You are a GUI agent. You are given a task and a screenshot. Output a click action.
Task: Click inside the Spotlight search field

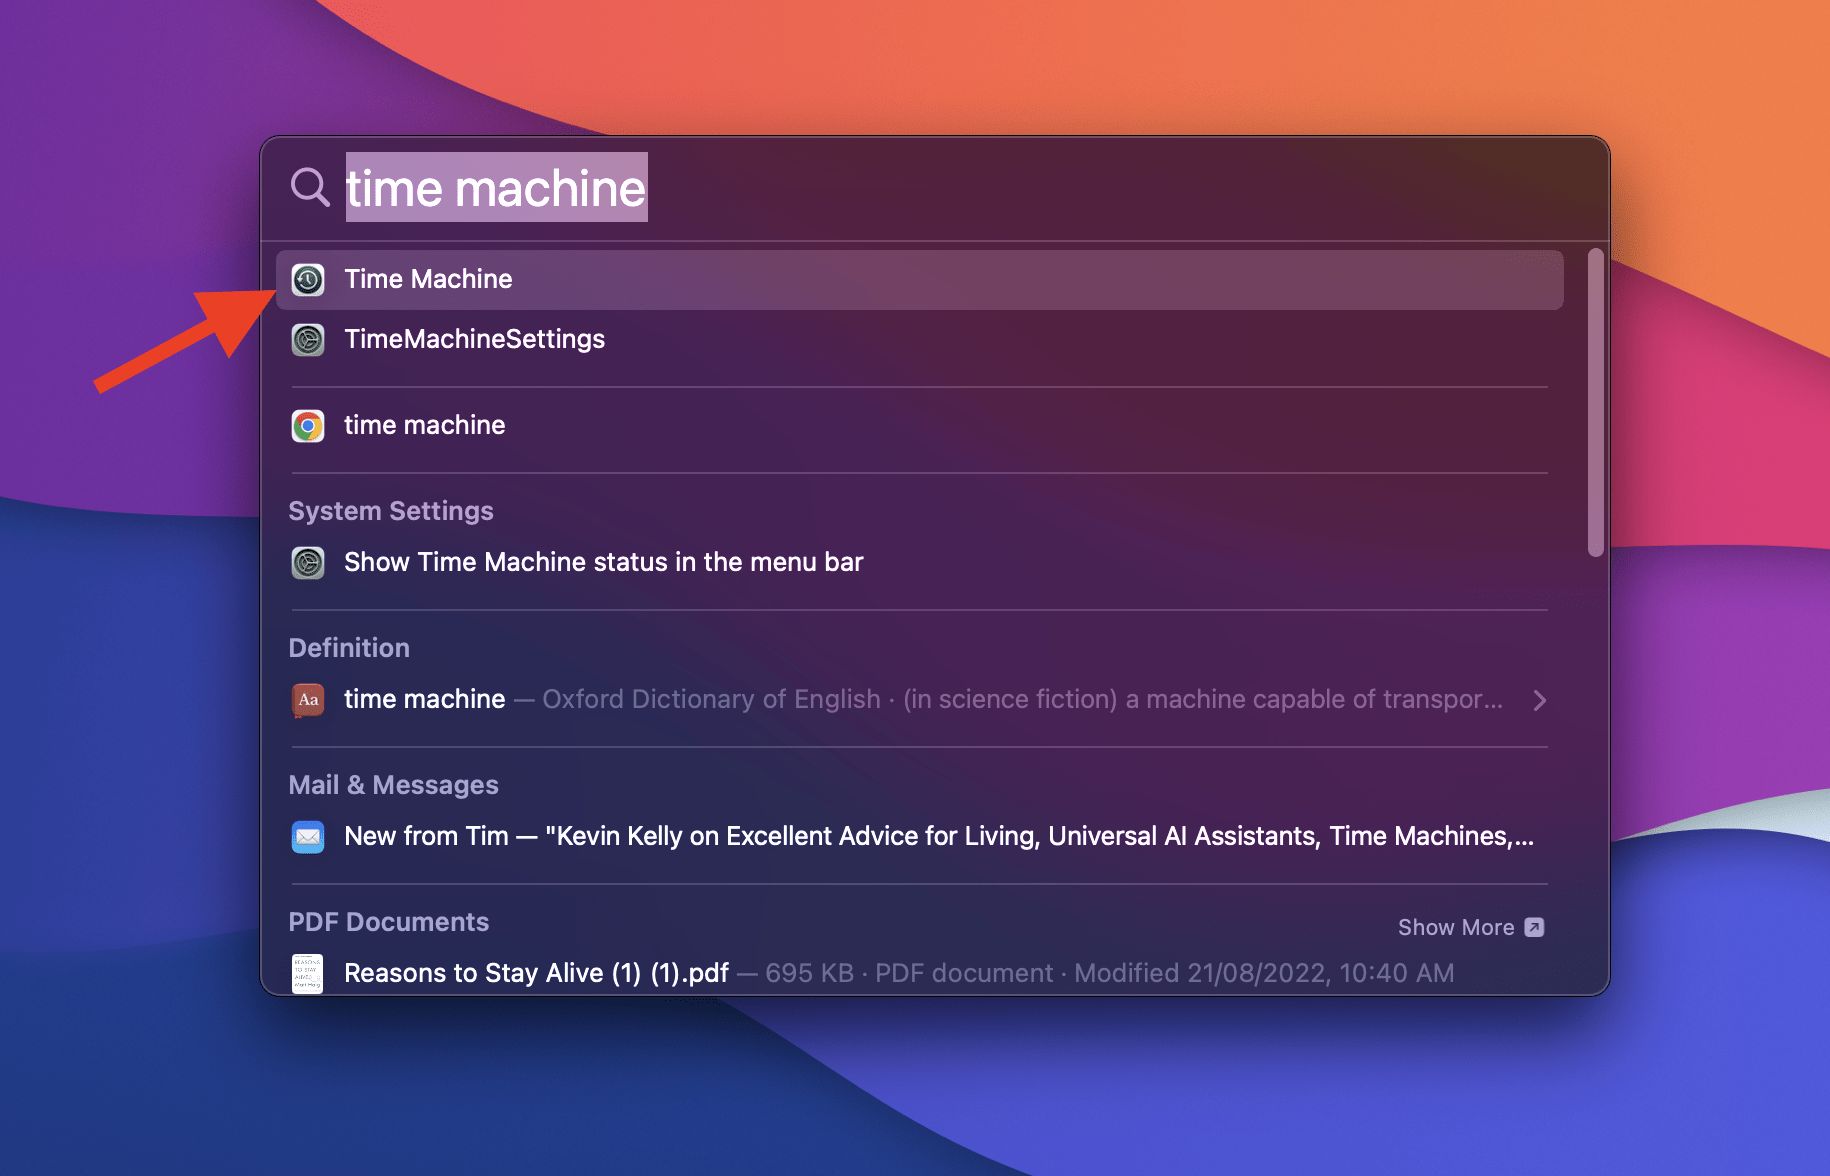[700, 188]
